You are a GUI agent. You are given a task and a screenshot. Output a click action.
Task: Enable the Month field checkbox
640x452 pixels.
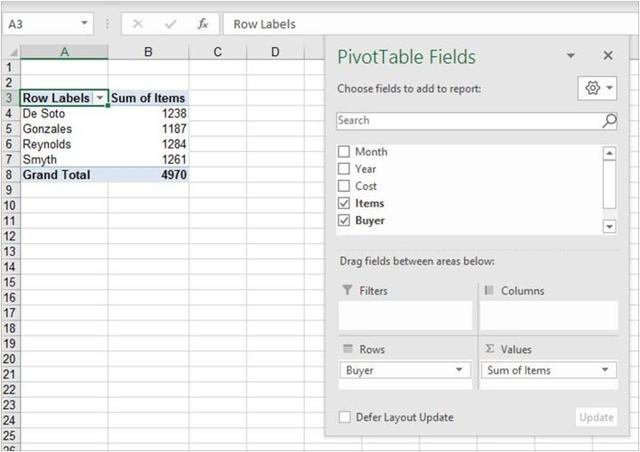tap(344, 152)
